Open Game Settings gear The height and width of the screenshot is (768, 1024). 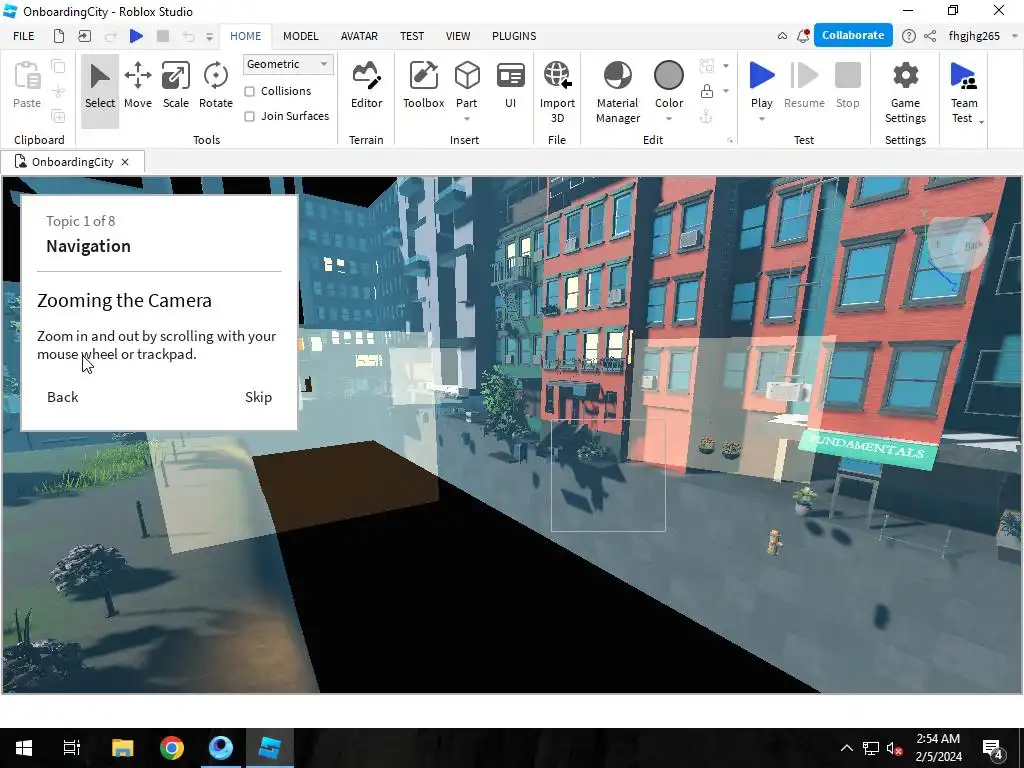pyautogui.click(x=905, y=91)
